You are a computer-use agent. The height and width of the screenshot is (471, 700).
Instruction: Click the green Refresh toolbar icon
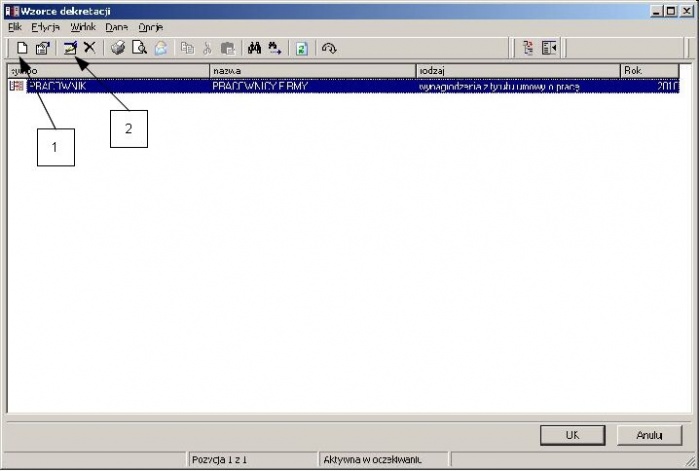coord(302,48)
